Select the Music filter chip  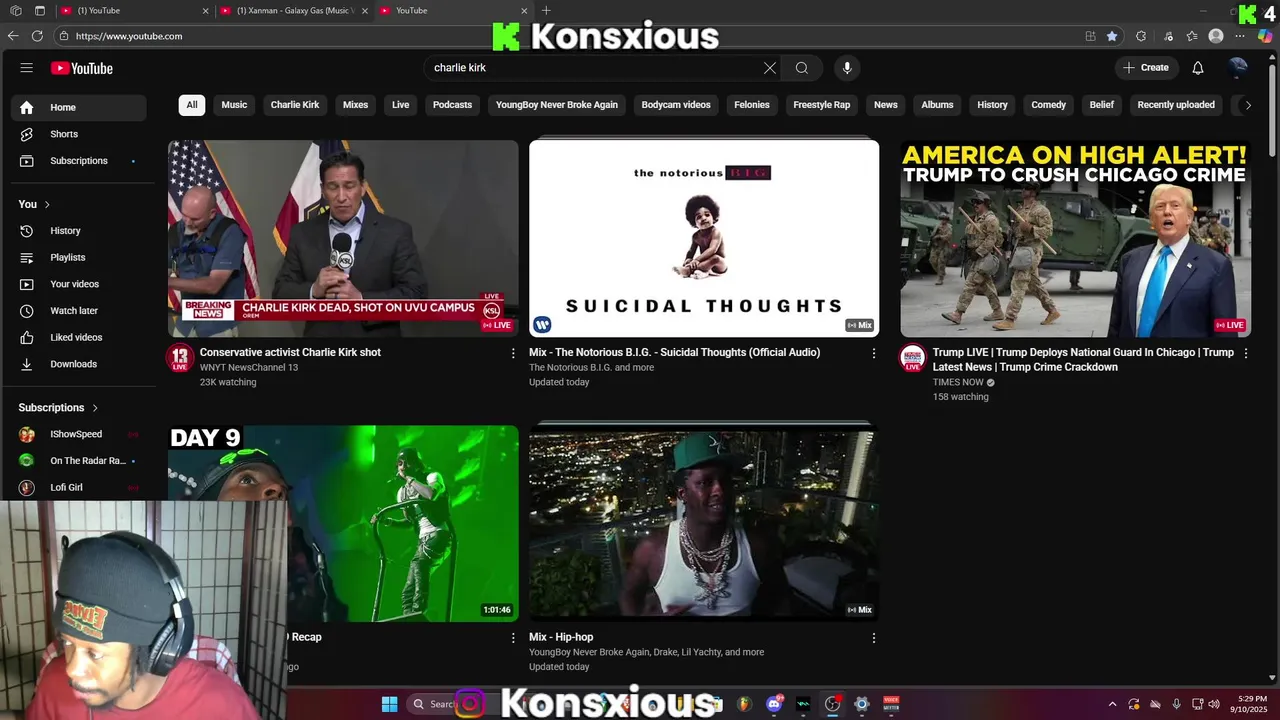(x=234, y=105)
